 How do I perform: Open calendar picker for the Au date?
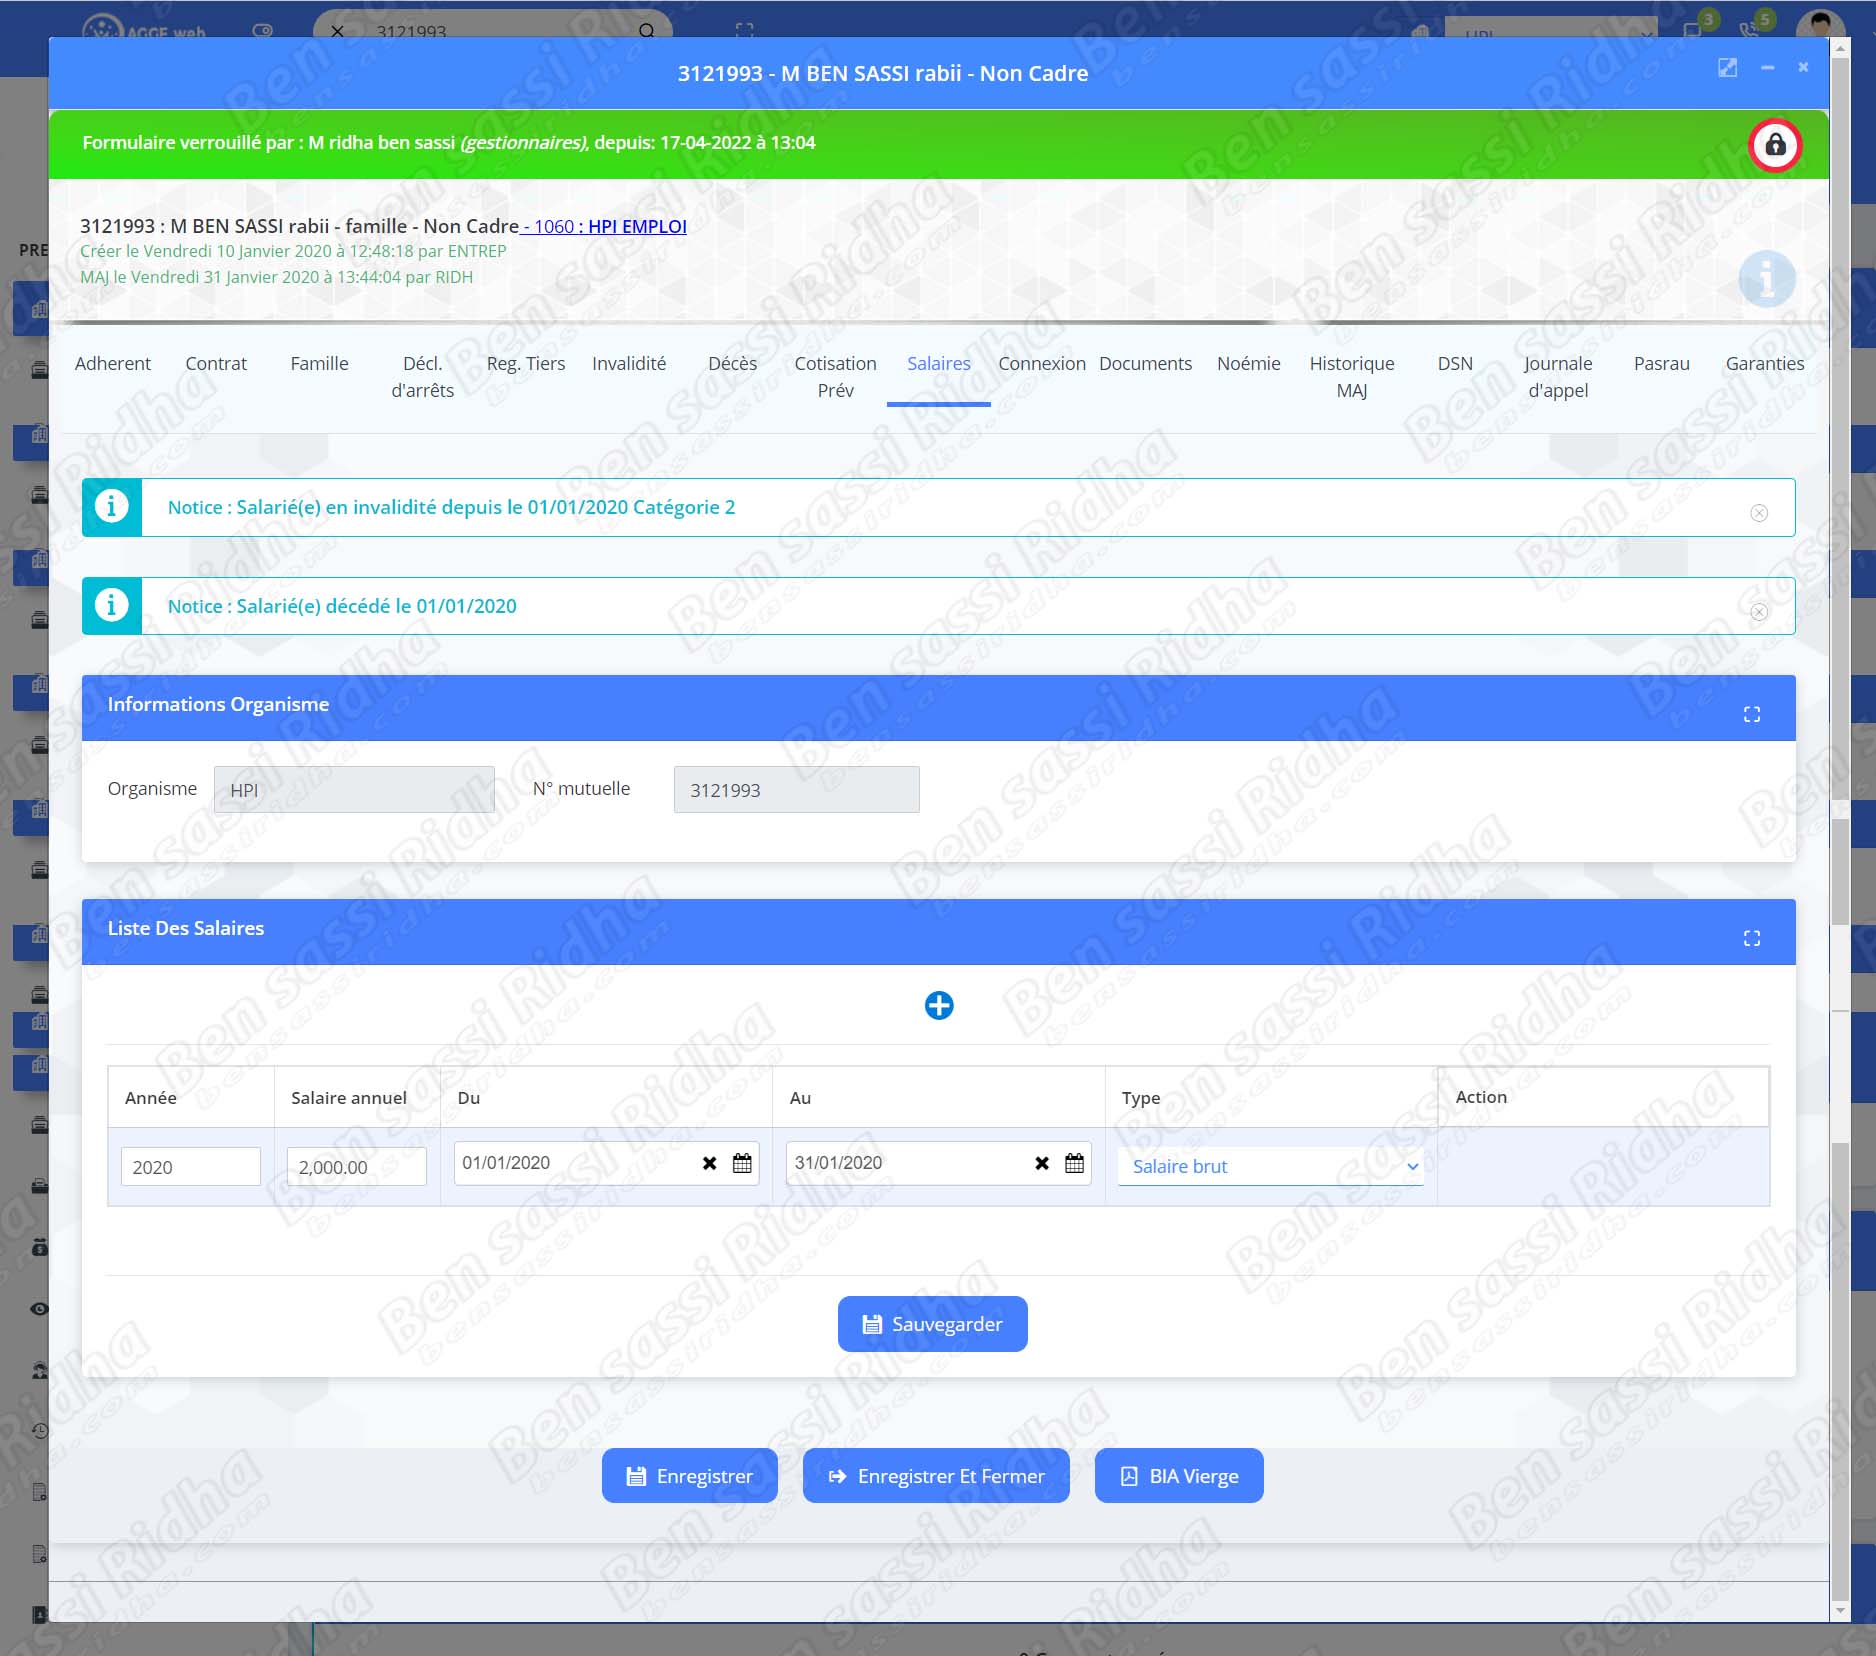pyautogui.click(x=1074, y=1163)
